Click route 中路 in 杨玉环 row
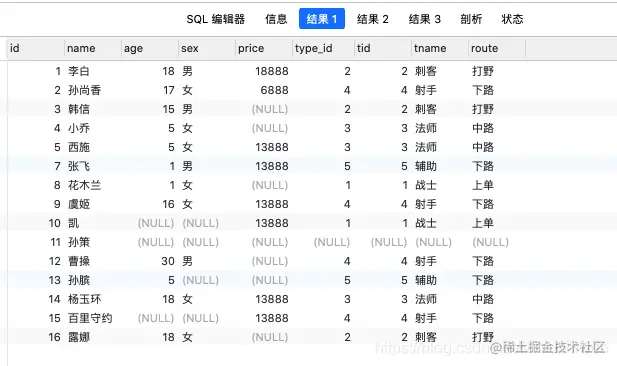 483,299
